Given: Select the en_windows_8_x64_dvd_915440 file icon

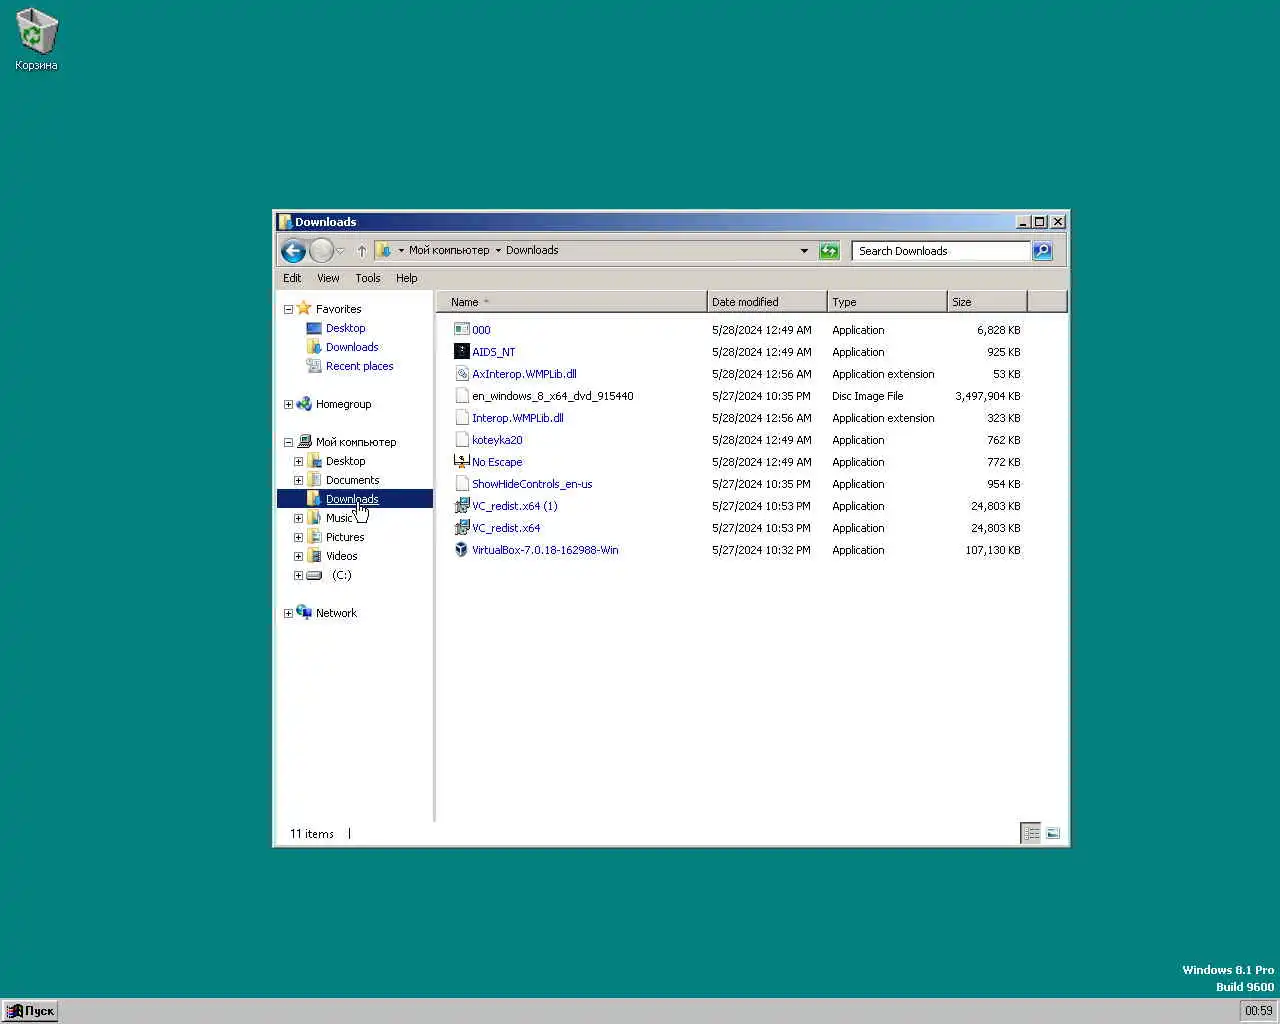Looking at the screenshot, I should click(x=461, y=396).
